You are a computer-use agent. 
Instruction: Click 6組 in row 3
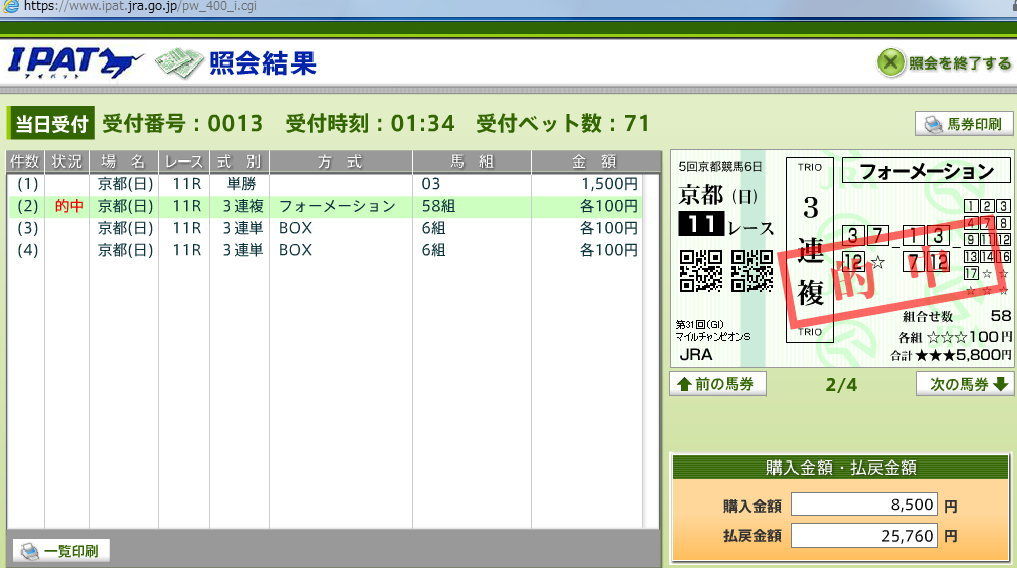pos(433,228)
